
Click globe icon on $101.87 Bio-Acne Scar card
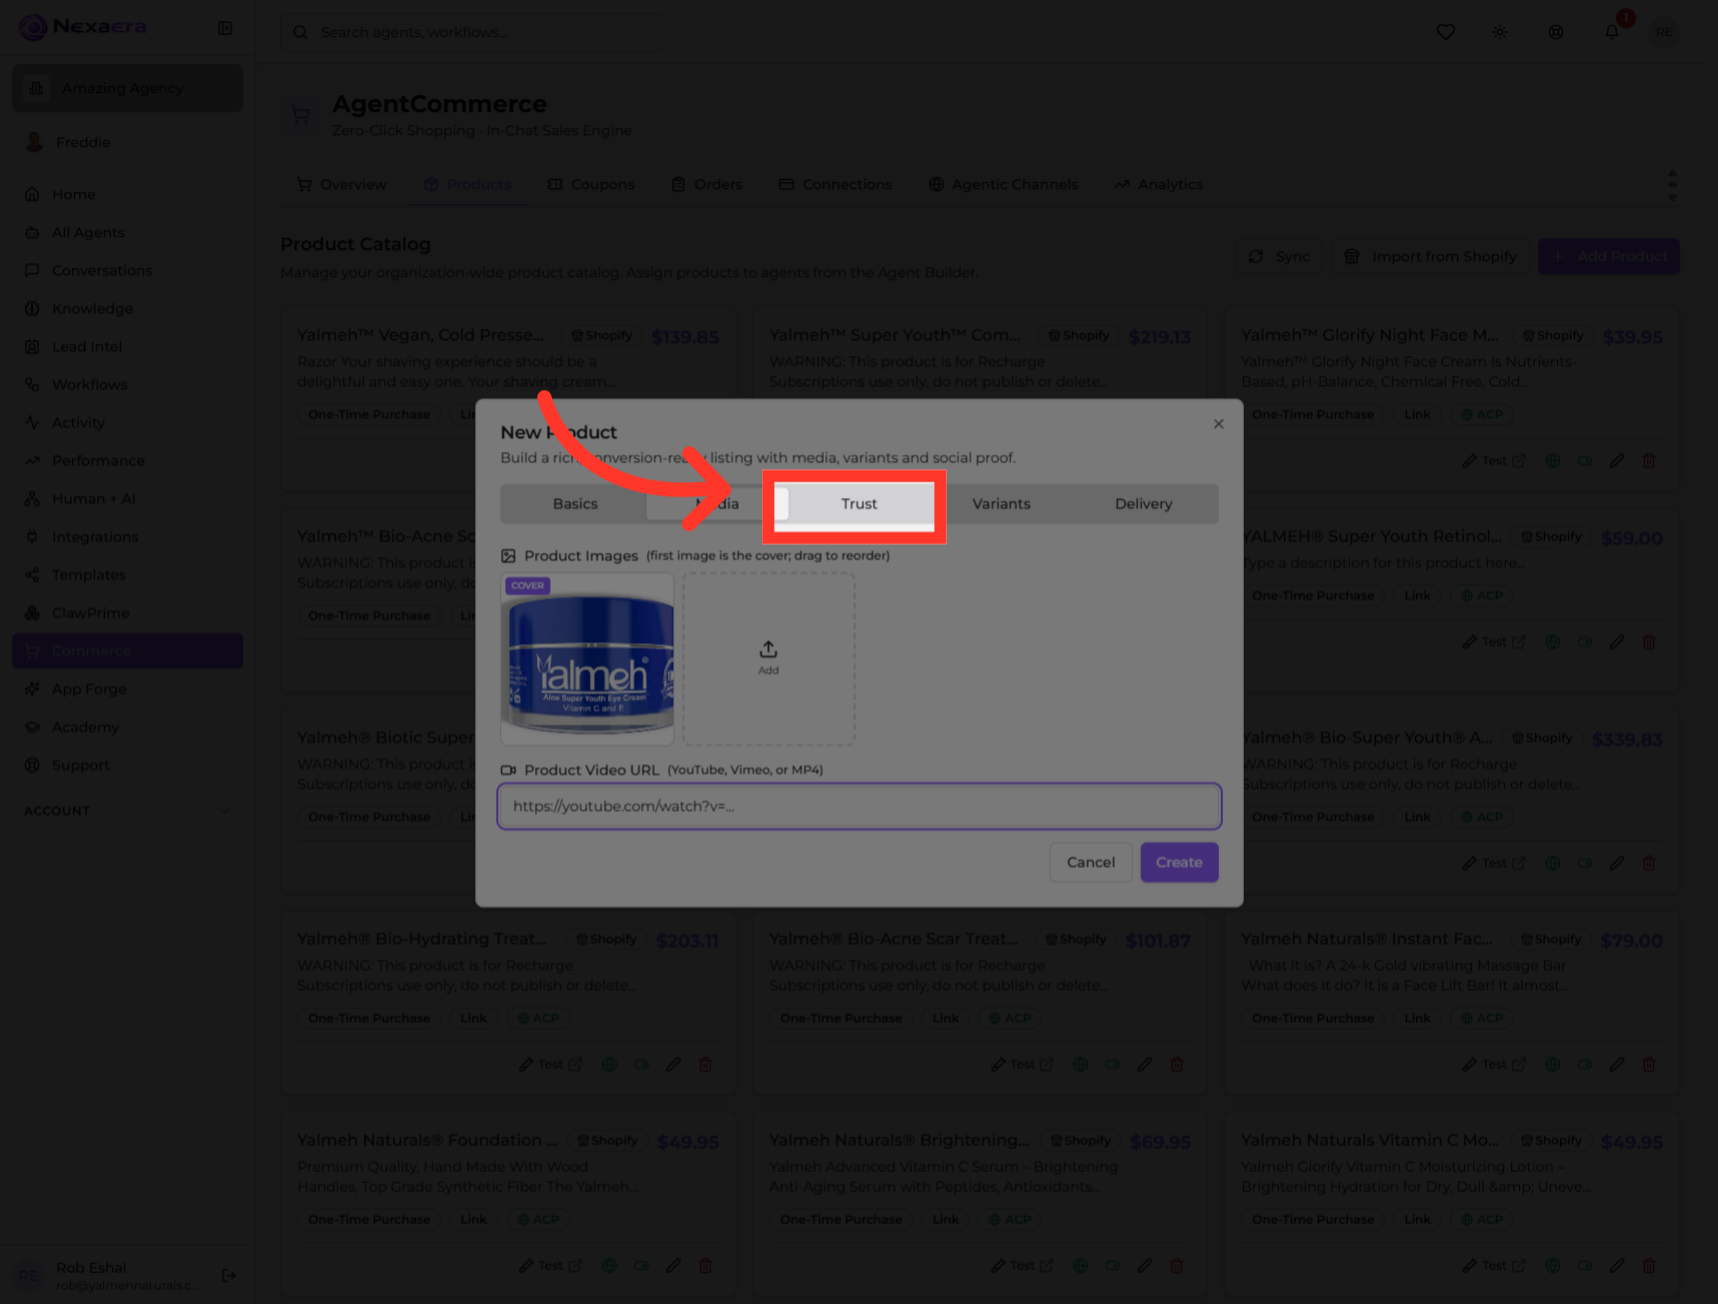1081,1064
